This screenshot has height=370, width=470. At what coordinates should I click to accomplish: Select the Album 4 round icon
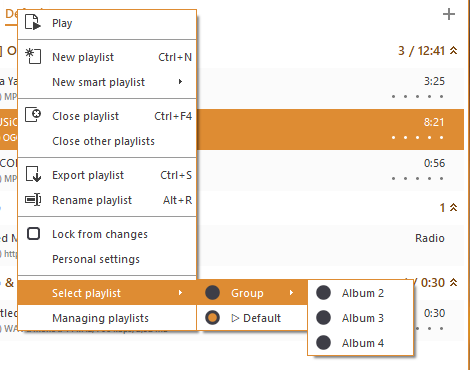click(323, 343)
